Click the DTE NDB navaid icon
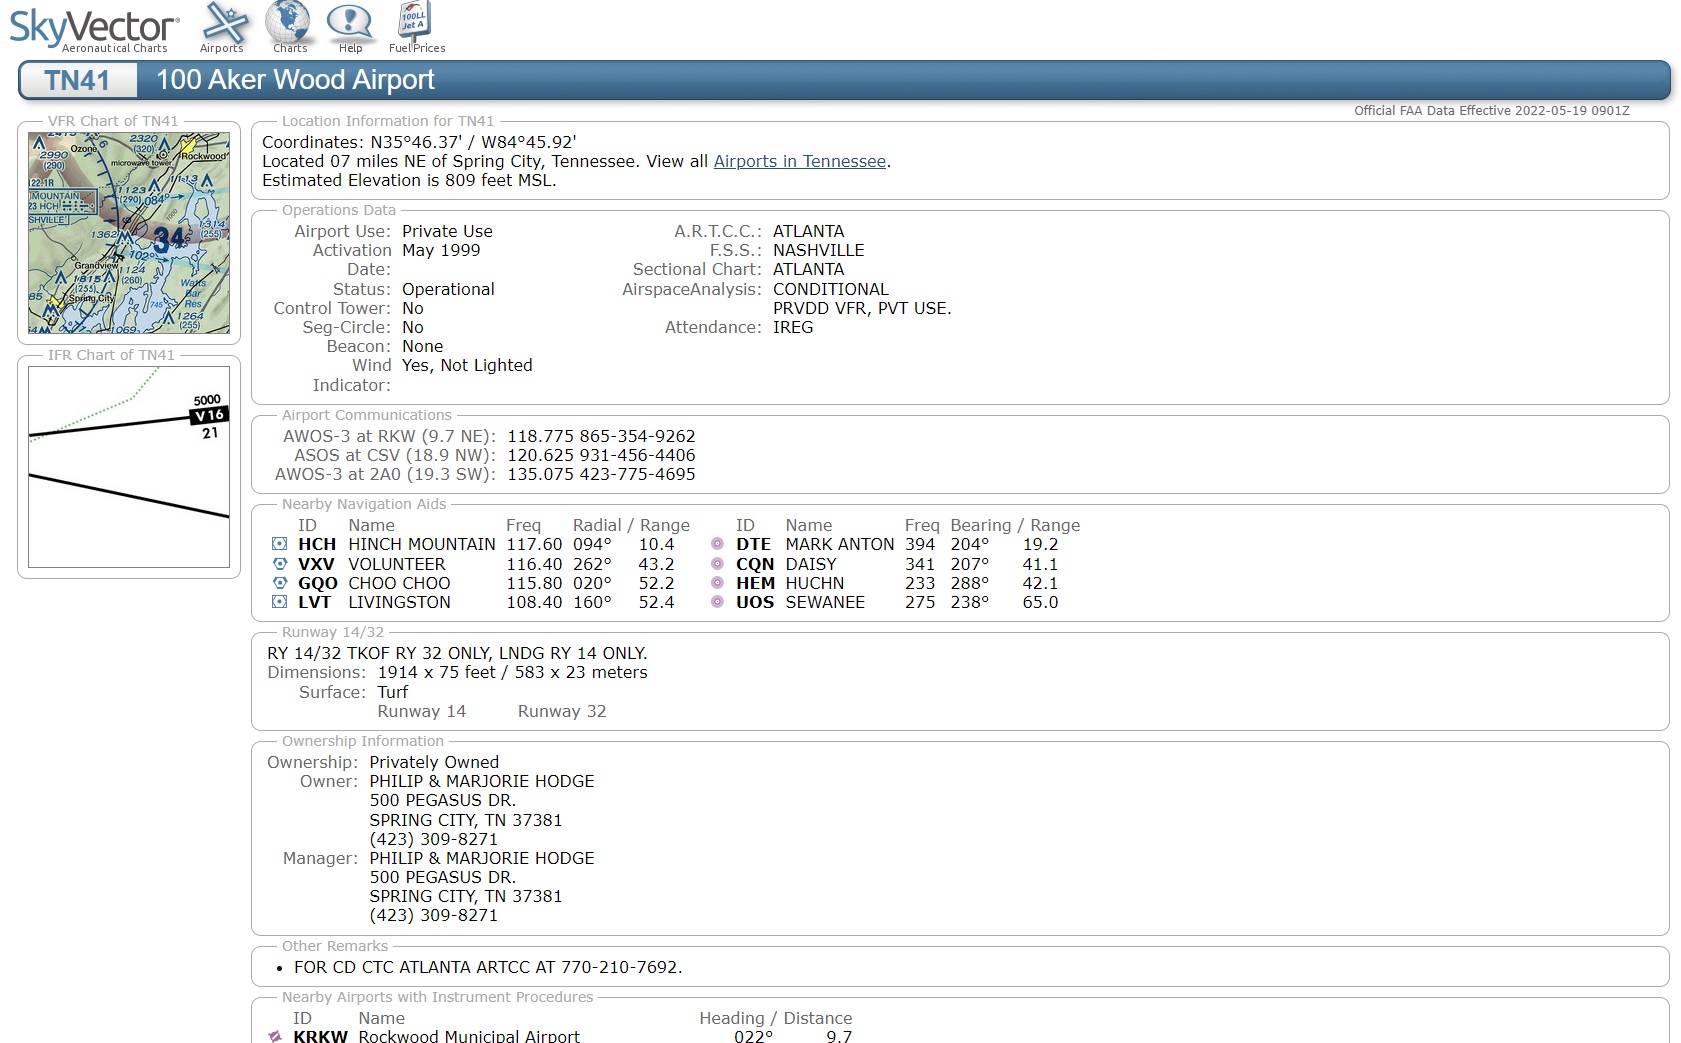The image size is (1681, 1043). point(717,544)
